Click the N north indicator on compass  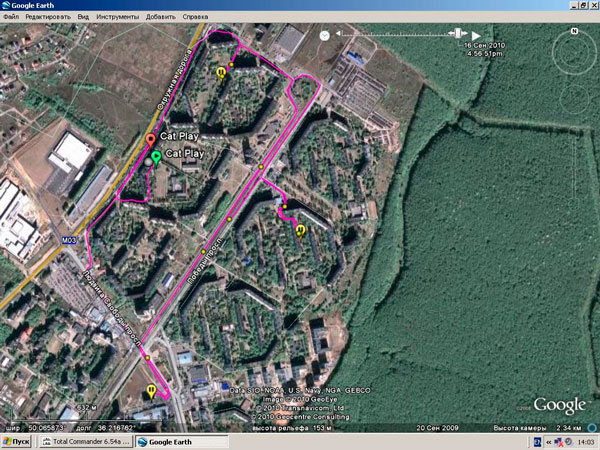click(x=574, y=31)
